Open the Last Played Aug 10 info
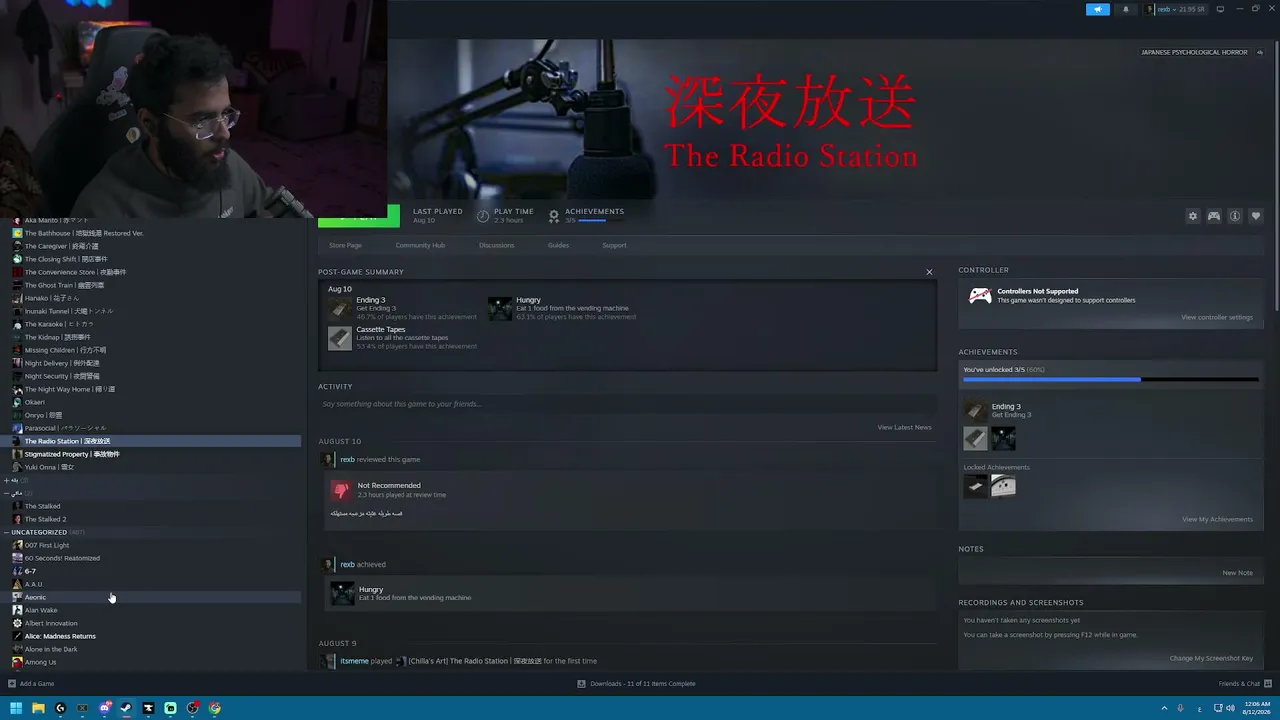Viewport: 1280px width, 720px height. pos(437,215)
